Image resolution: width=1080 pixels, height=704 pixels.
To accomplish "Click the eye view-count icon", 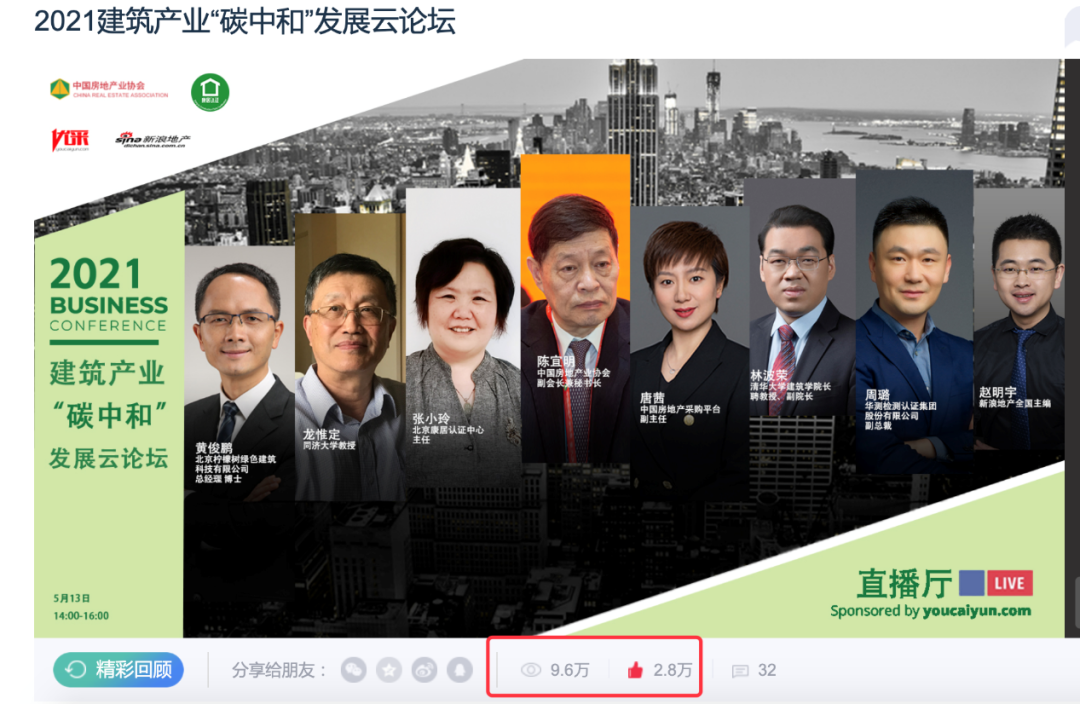I will 531,670.
